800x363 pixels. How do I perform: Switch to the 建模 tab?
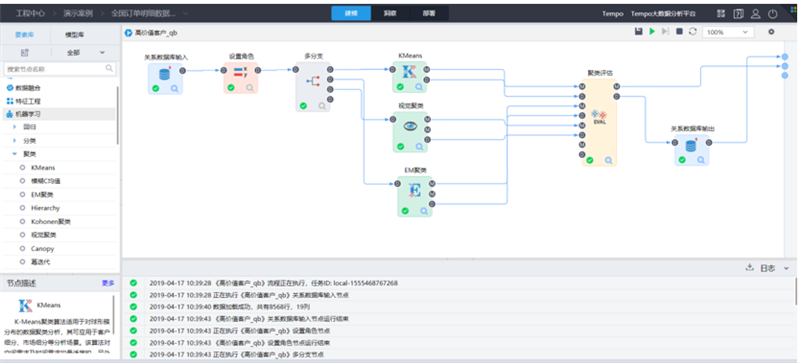[351, 14]
